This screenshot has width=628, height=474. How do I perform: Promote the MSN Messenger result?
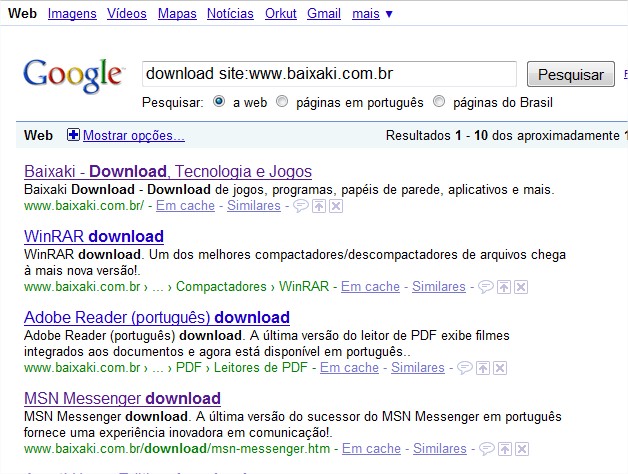[505, 449]
